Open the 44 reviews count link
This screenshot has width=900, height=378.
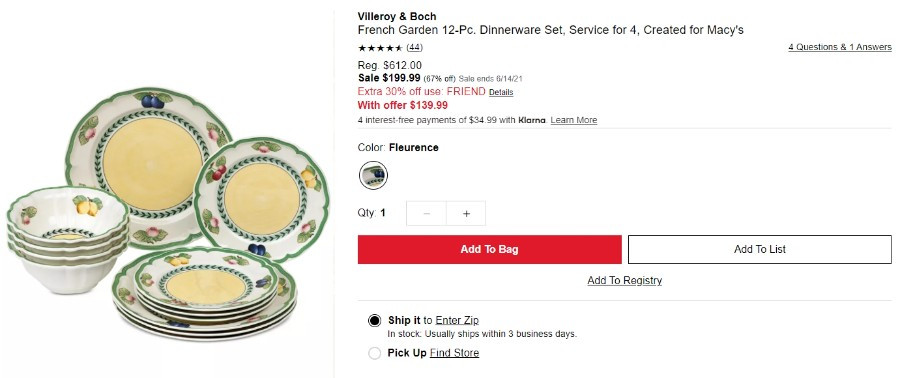[414, 48]
